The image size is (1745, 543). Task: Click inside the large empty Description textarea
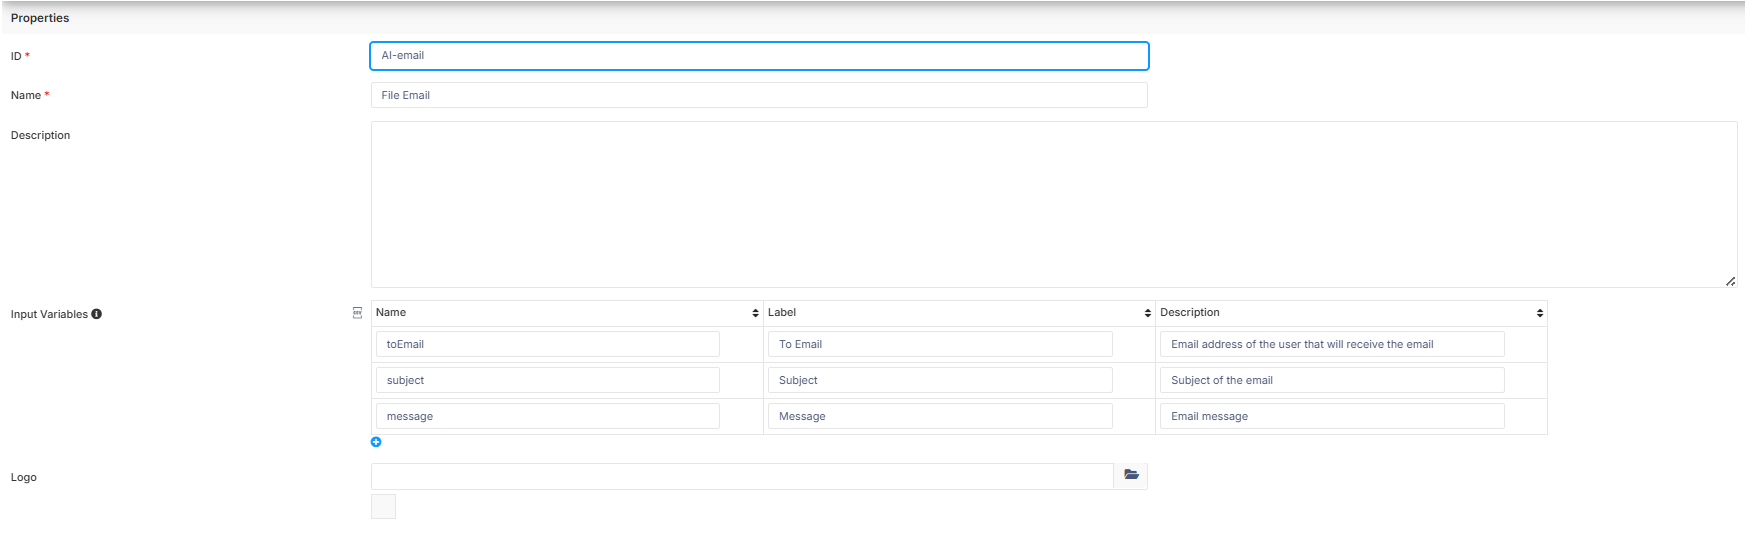(x=1053, y=204)
